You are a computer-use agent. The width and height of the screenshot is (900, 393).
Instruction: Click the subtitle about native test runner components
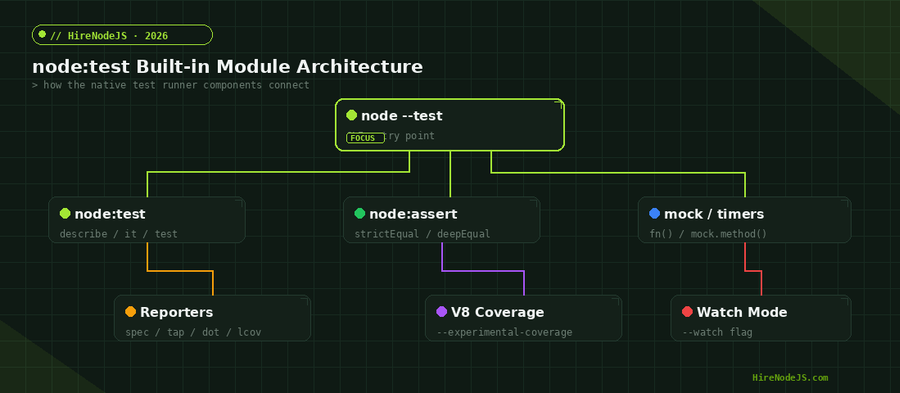(x=171, y=85)
